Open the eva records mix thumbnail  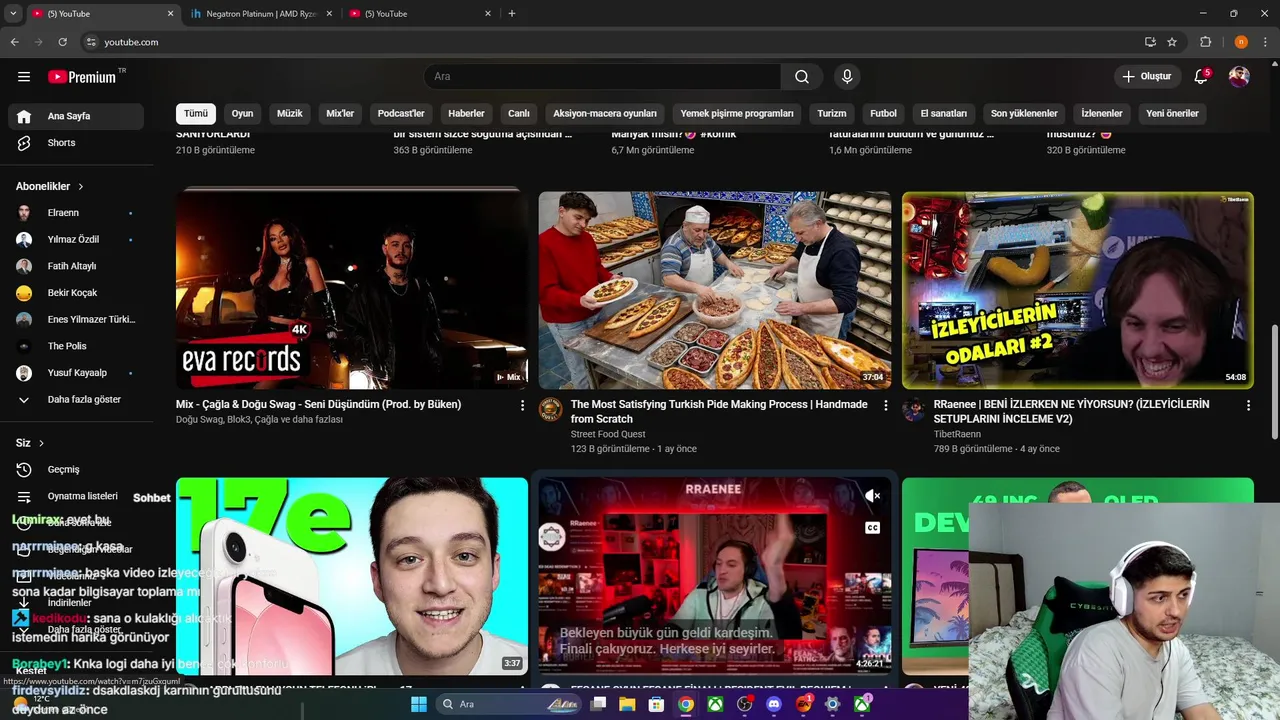click(351, 289)
